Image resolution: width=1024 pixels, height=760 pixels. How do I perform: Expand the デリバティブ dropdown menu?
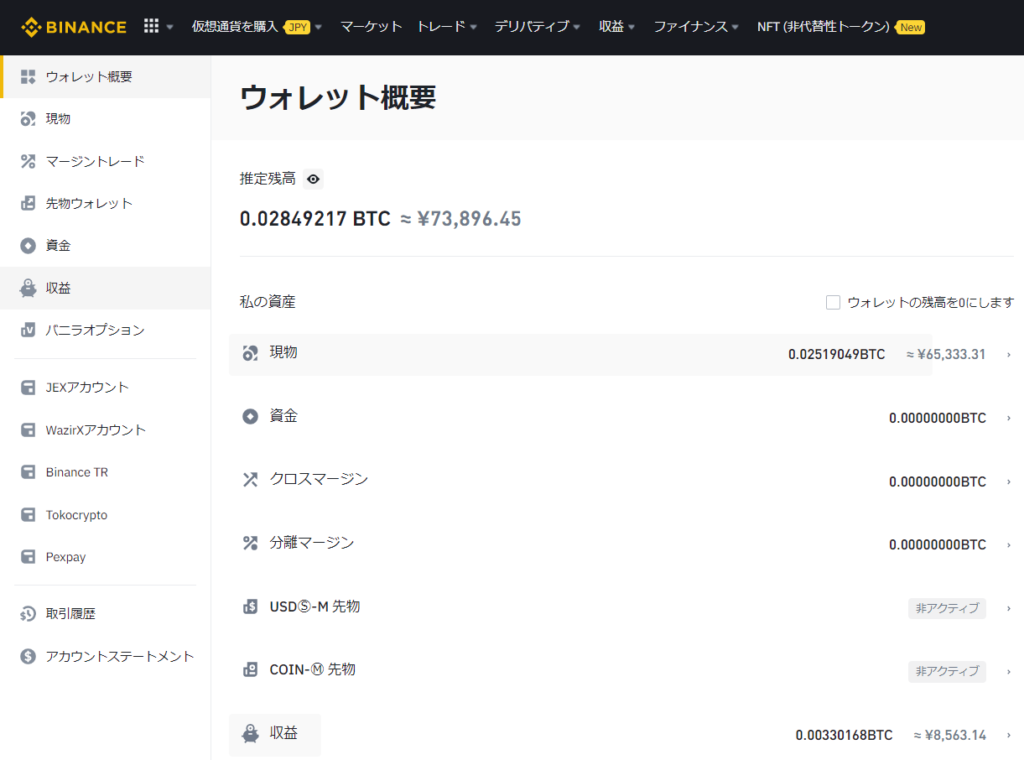(x=537, y=27)
